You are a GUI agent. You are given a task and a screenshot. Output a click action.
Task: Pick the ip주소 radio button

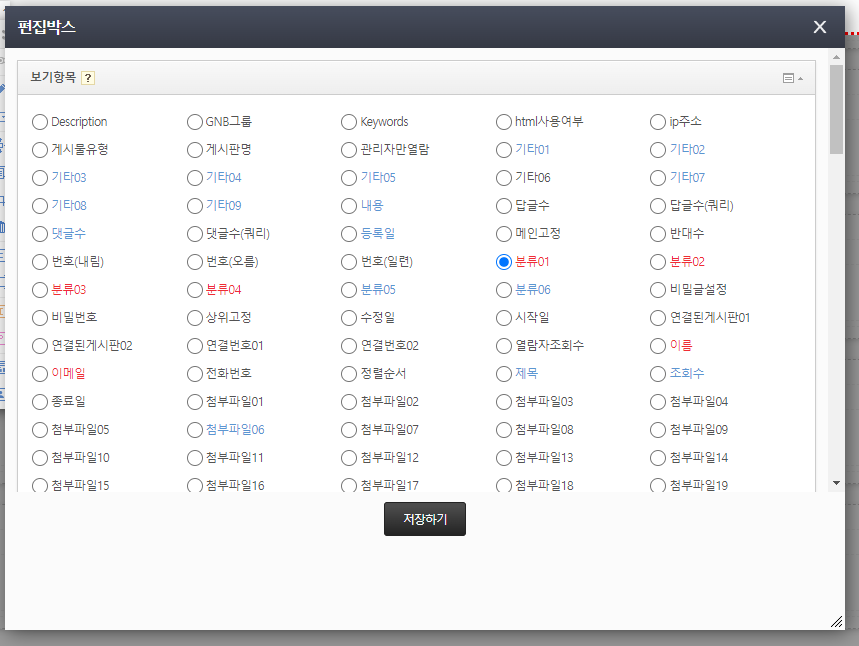pyautogui.click(x=658, y=122)
